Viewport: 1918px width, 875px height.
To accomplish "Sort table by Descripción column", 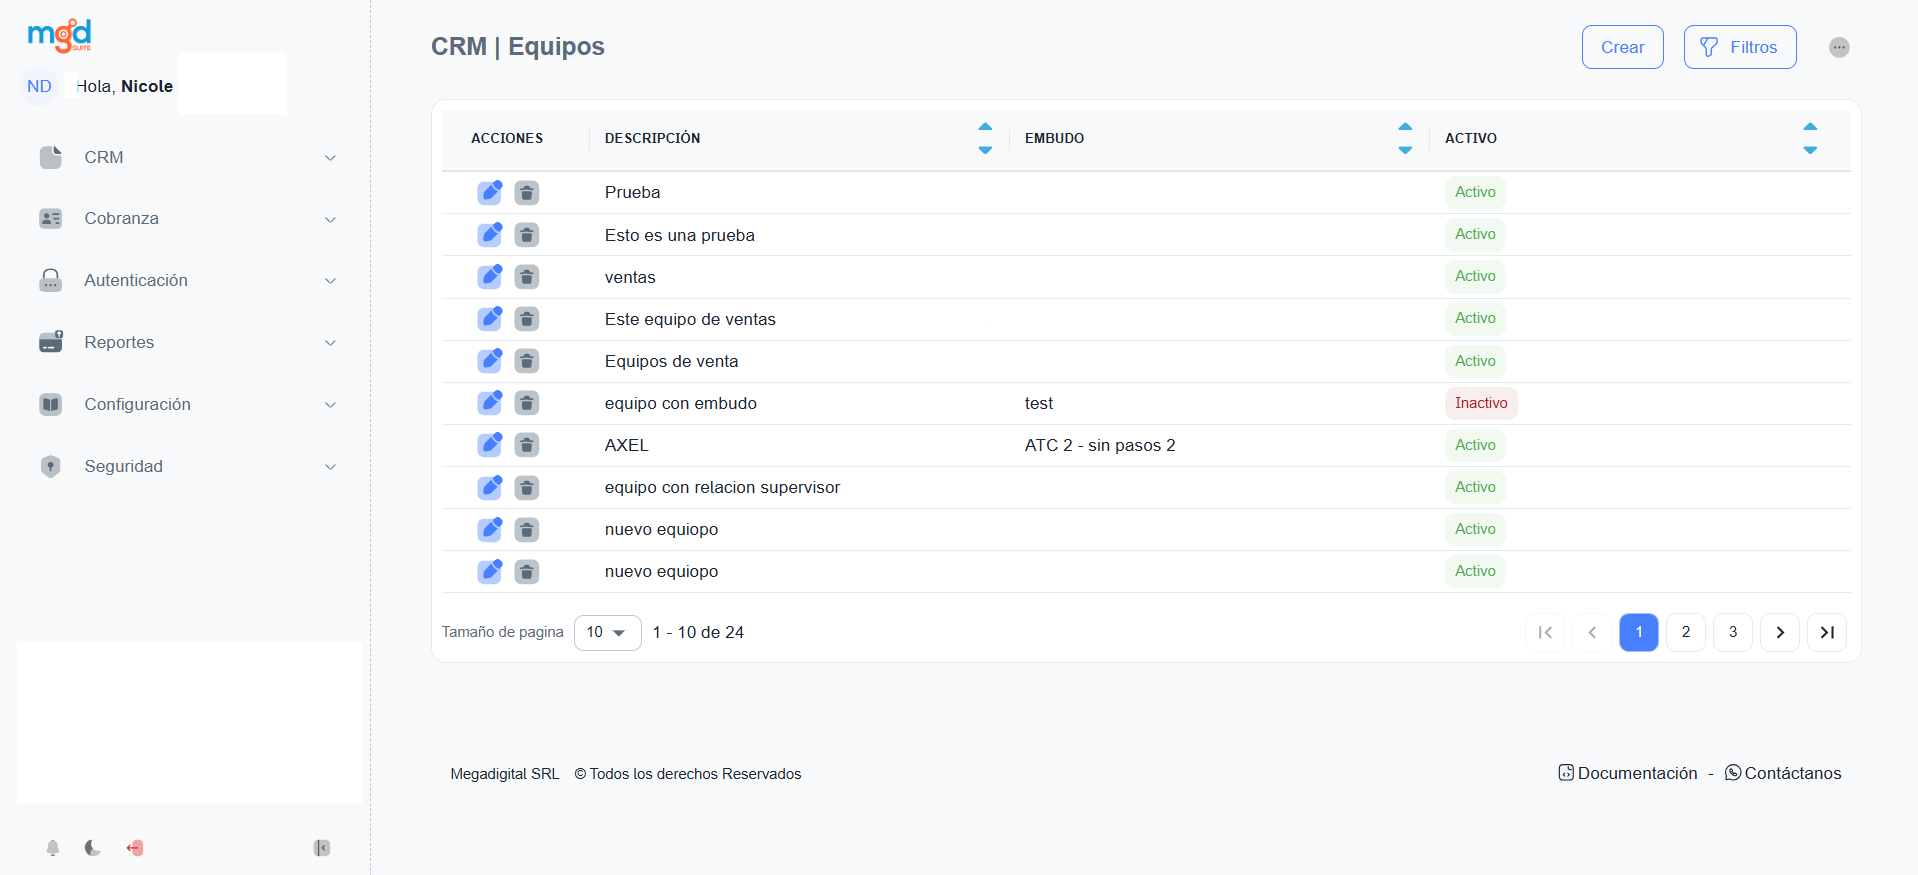I will point(984,138).
